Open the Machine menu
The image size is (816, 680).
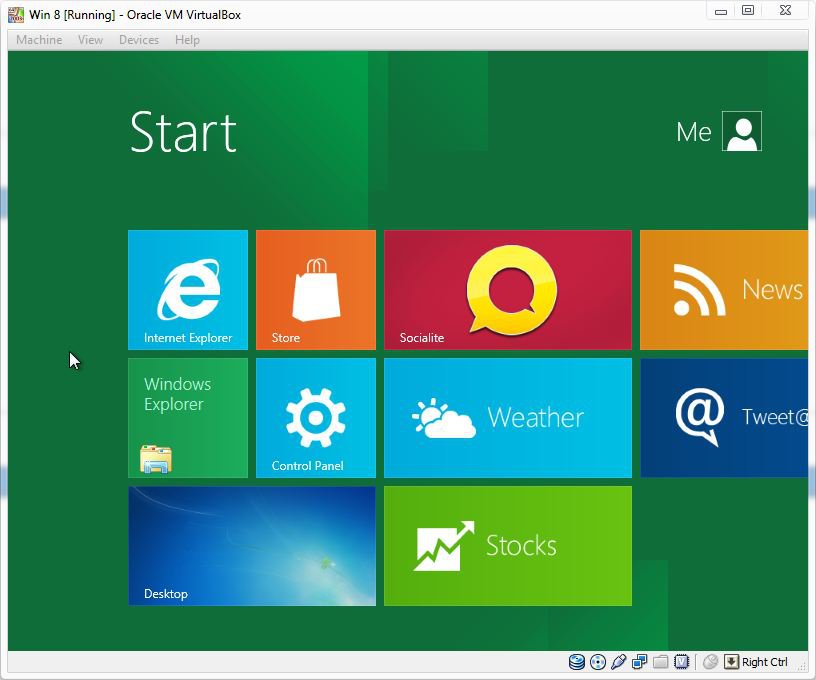39,40
